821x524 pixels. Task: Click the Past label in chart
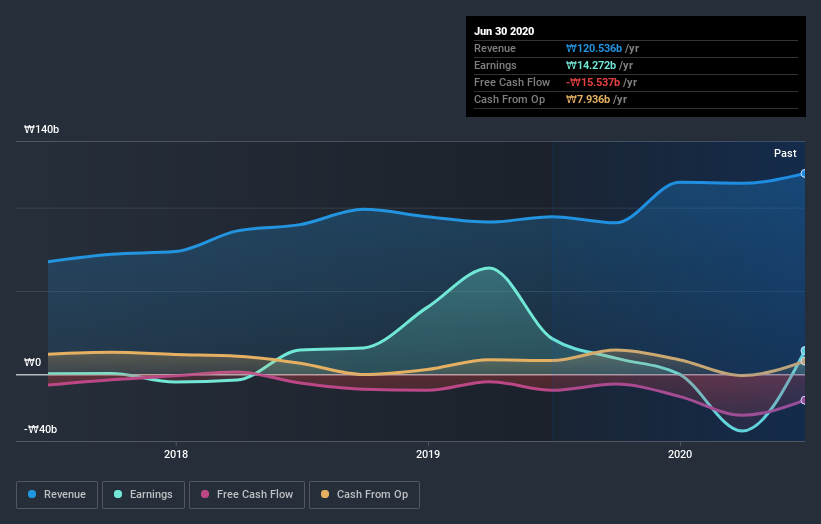point(785,153)
